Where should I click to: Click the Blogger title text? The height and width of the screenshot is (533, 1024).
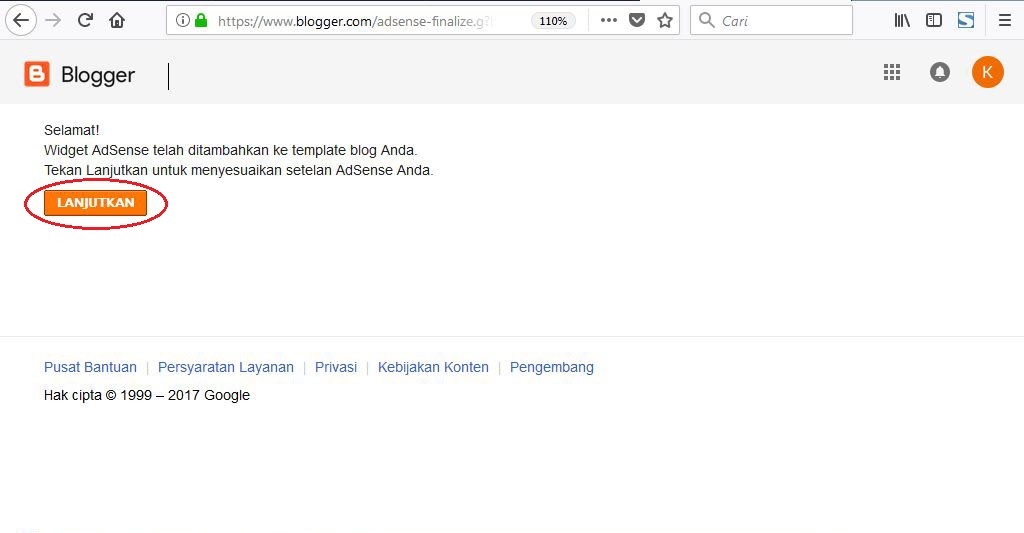(x=98, y=75)
